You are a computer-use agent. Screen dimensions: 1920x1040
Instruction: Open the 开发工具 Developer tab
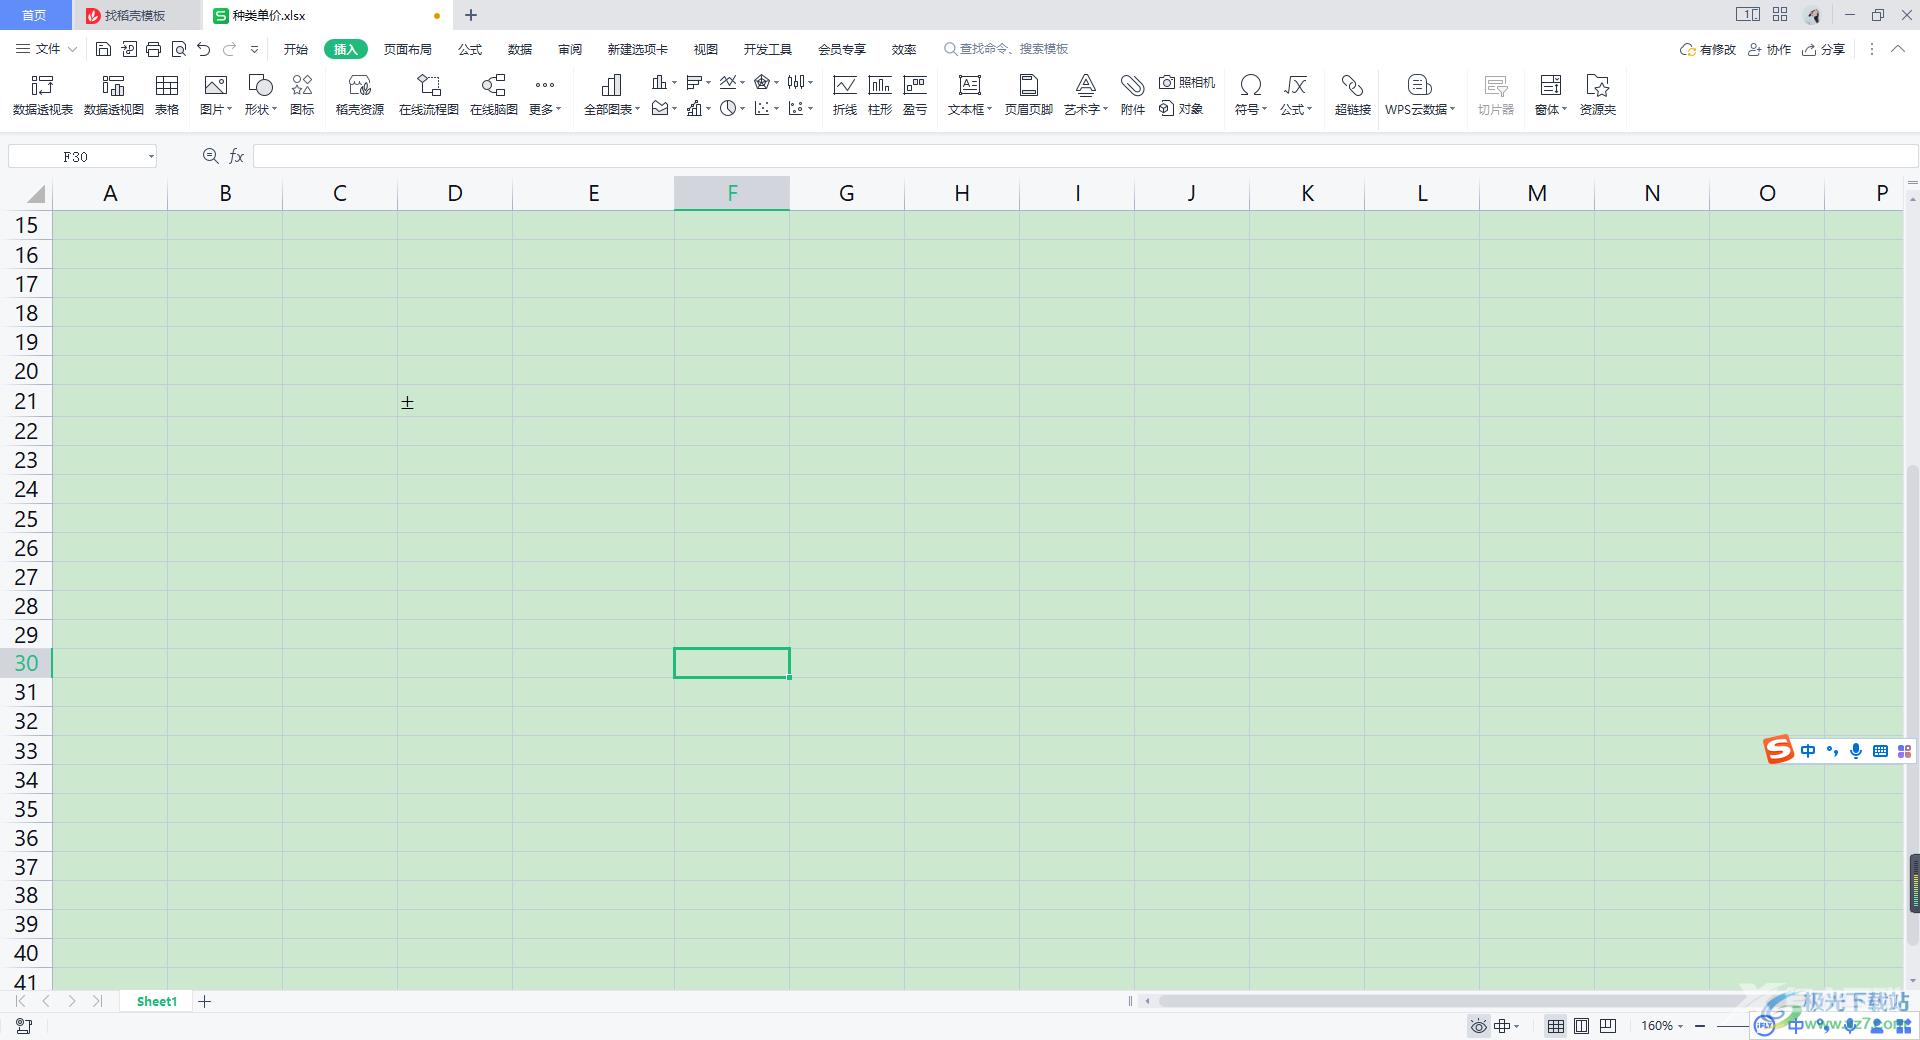[768, 49]
